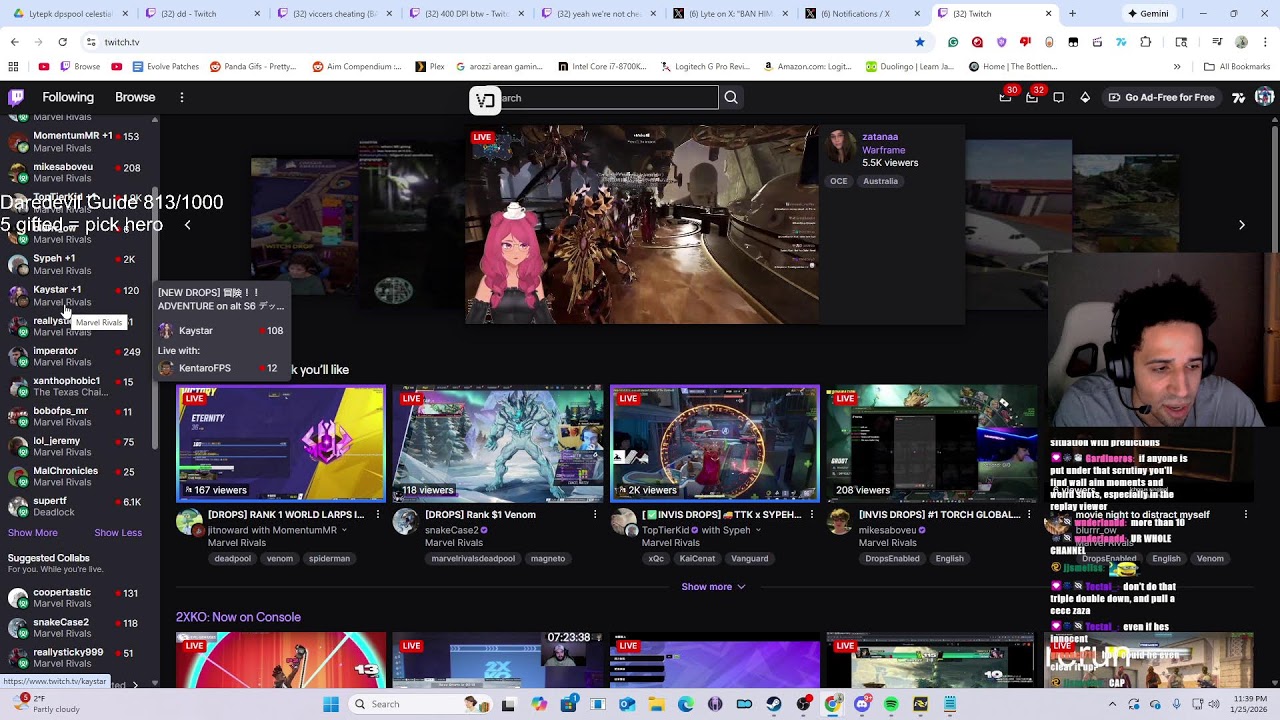Select the DropsEnabled tag under mikesaboveu stream
Viewport: 1280px width, 720px height.
(892, 559)
